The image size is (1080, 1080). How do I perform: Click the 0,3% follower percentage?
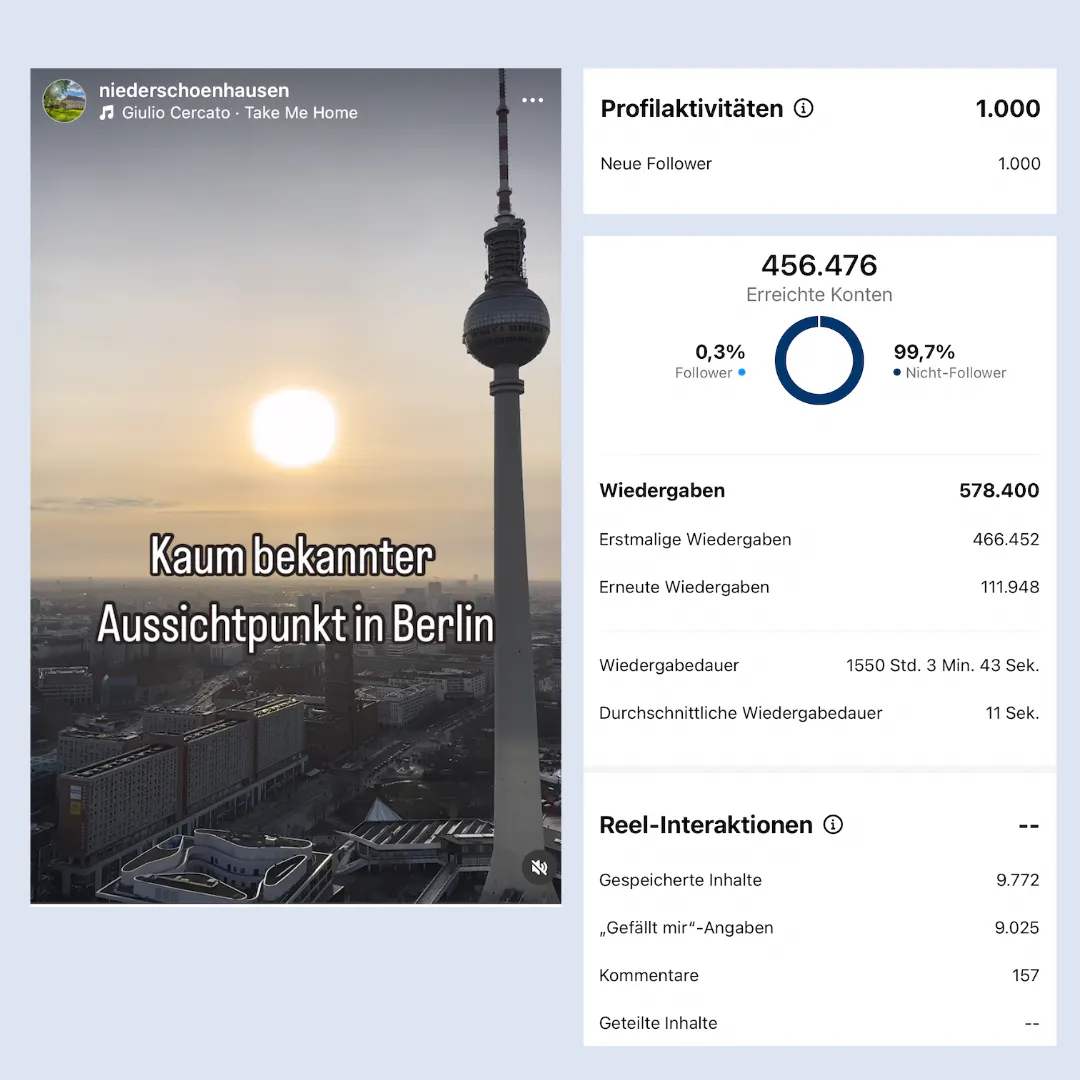coord(720,352)
